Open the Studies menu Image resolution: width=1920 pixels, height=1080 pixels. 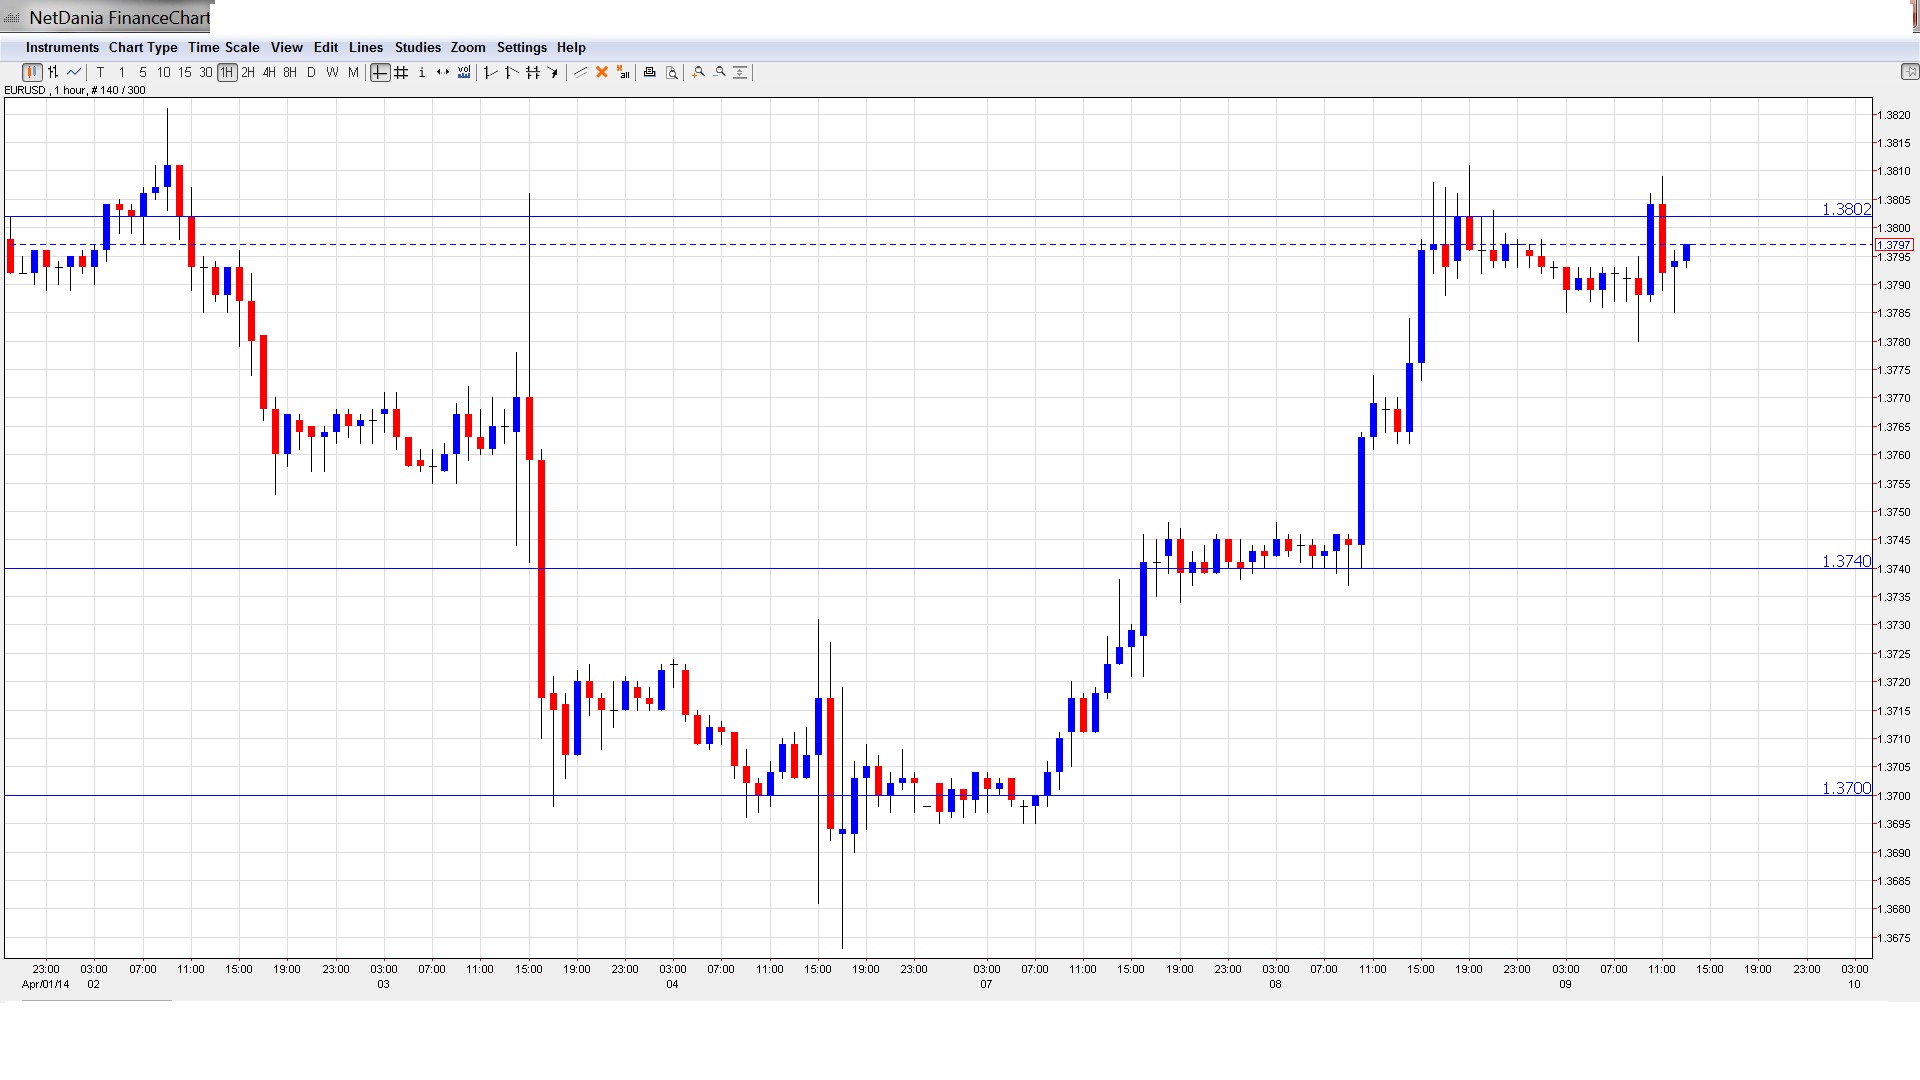coord(417,47)
